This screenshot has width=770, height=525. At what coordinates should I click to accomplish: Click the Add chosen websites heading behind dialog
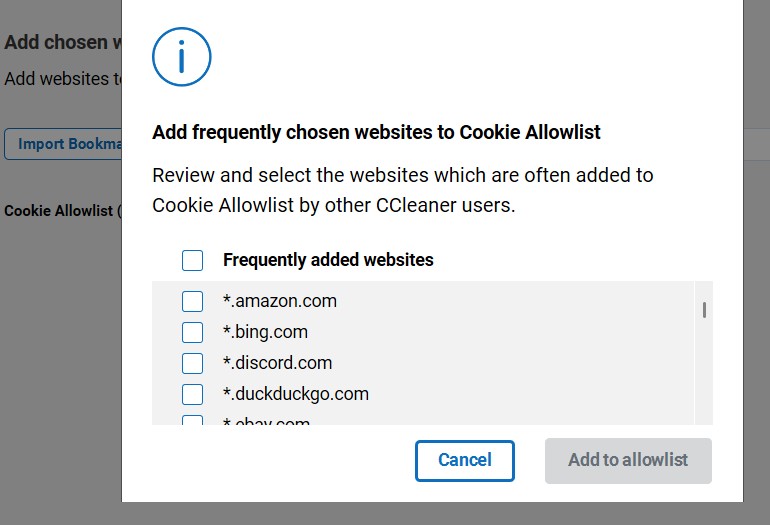point(63,42)
